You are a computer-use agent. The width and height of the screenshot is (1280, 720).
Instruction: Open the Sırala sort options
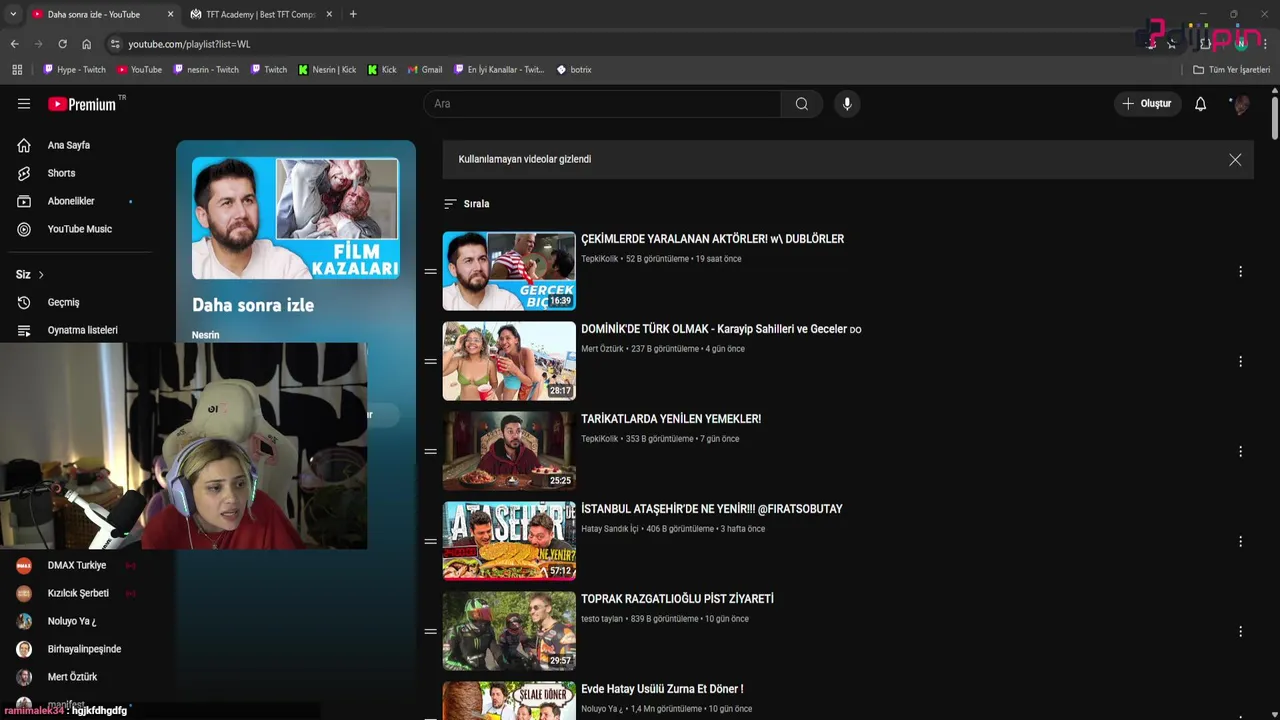click(x=467, y=204)
